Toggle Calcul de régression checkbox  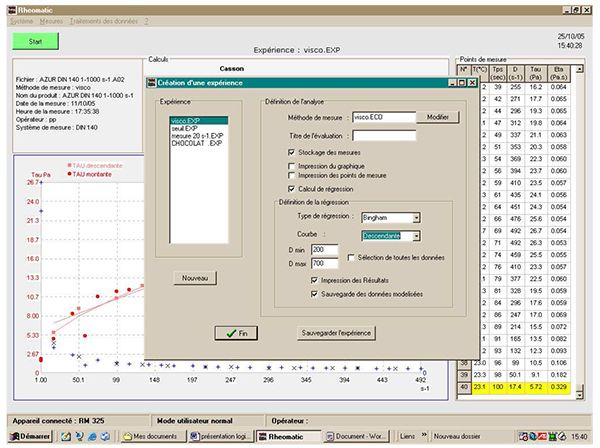tap(292, 189)
